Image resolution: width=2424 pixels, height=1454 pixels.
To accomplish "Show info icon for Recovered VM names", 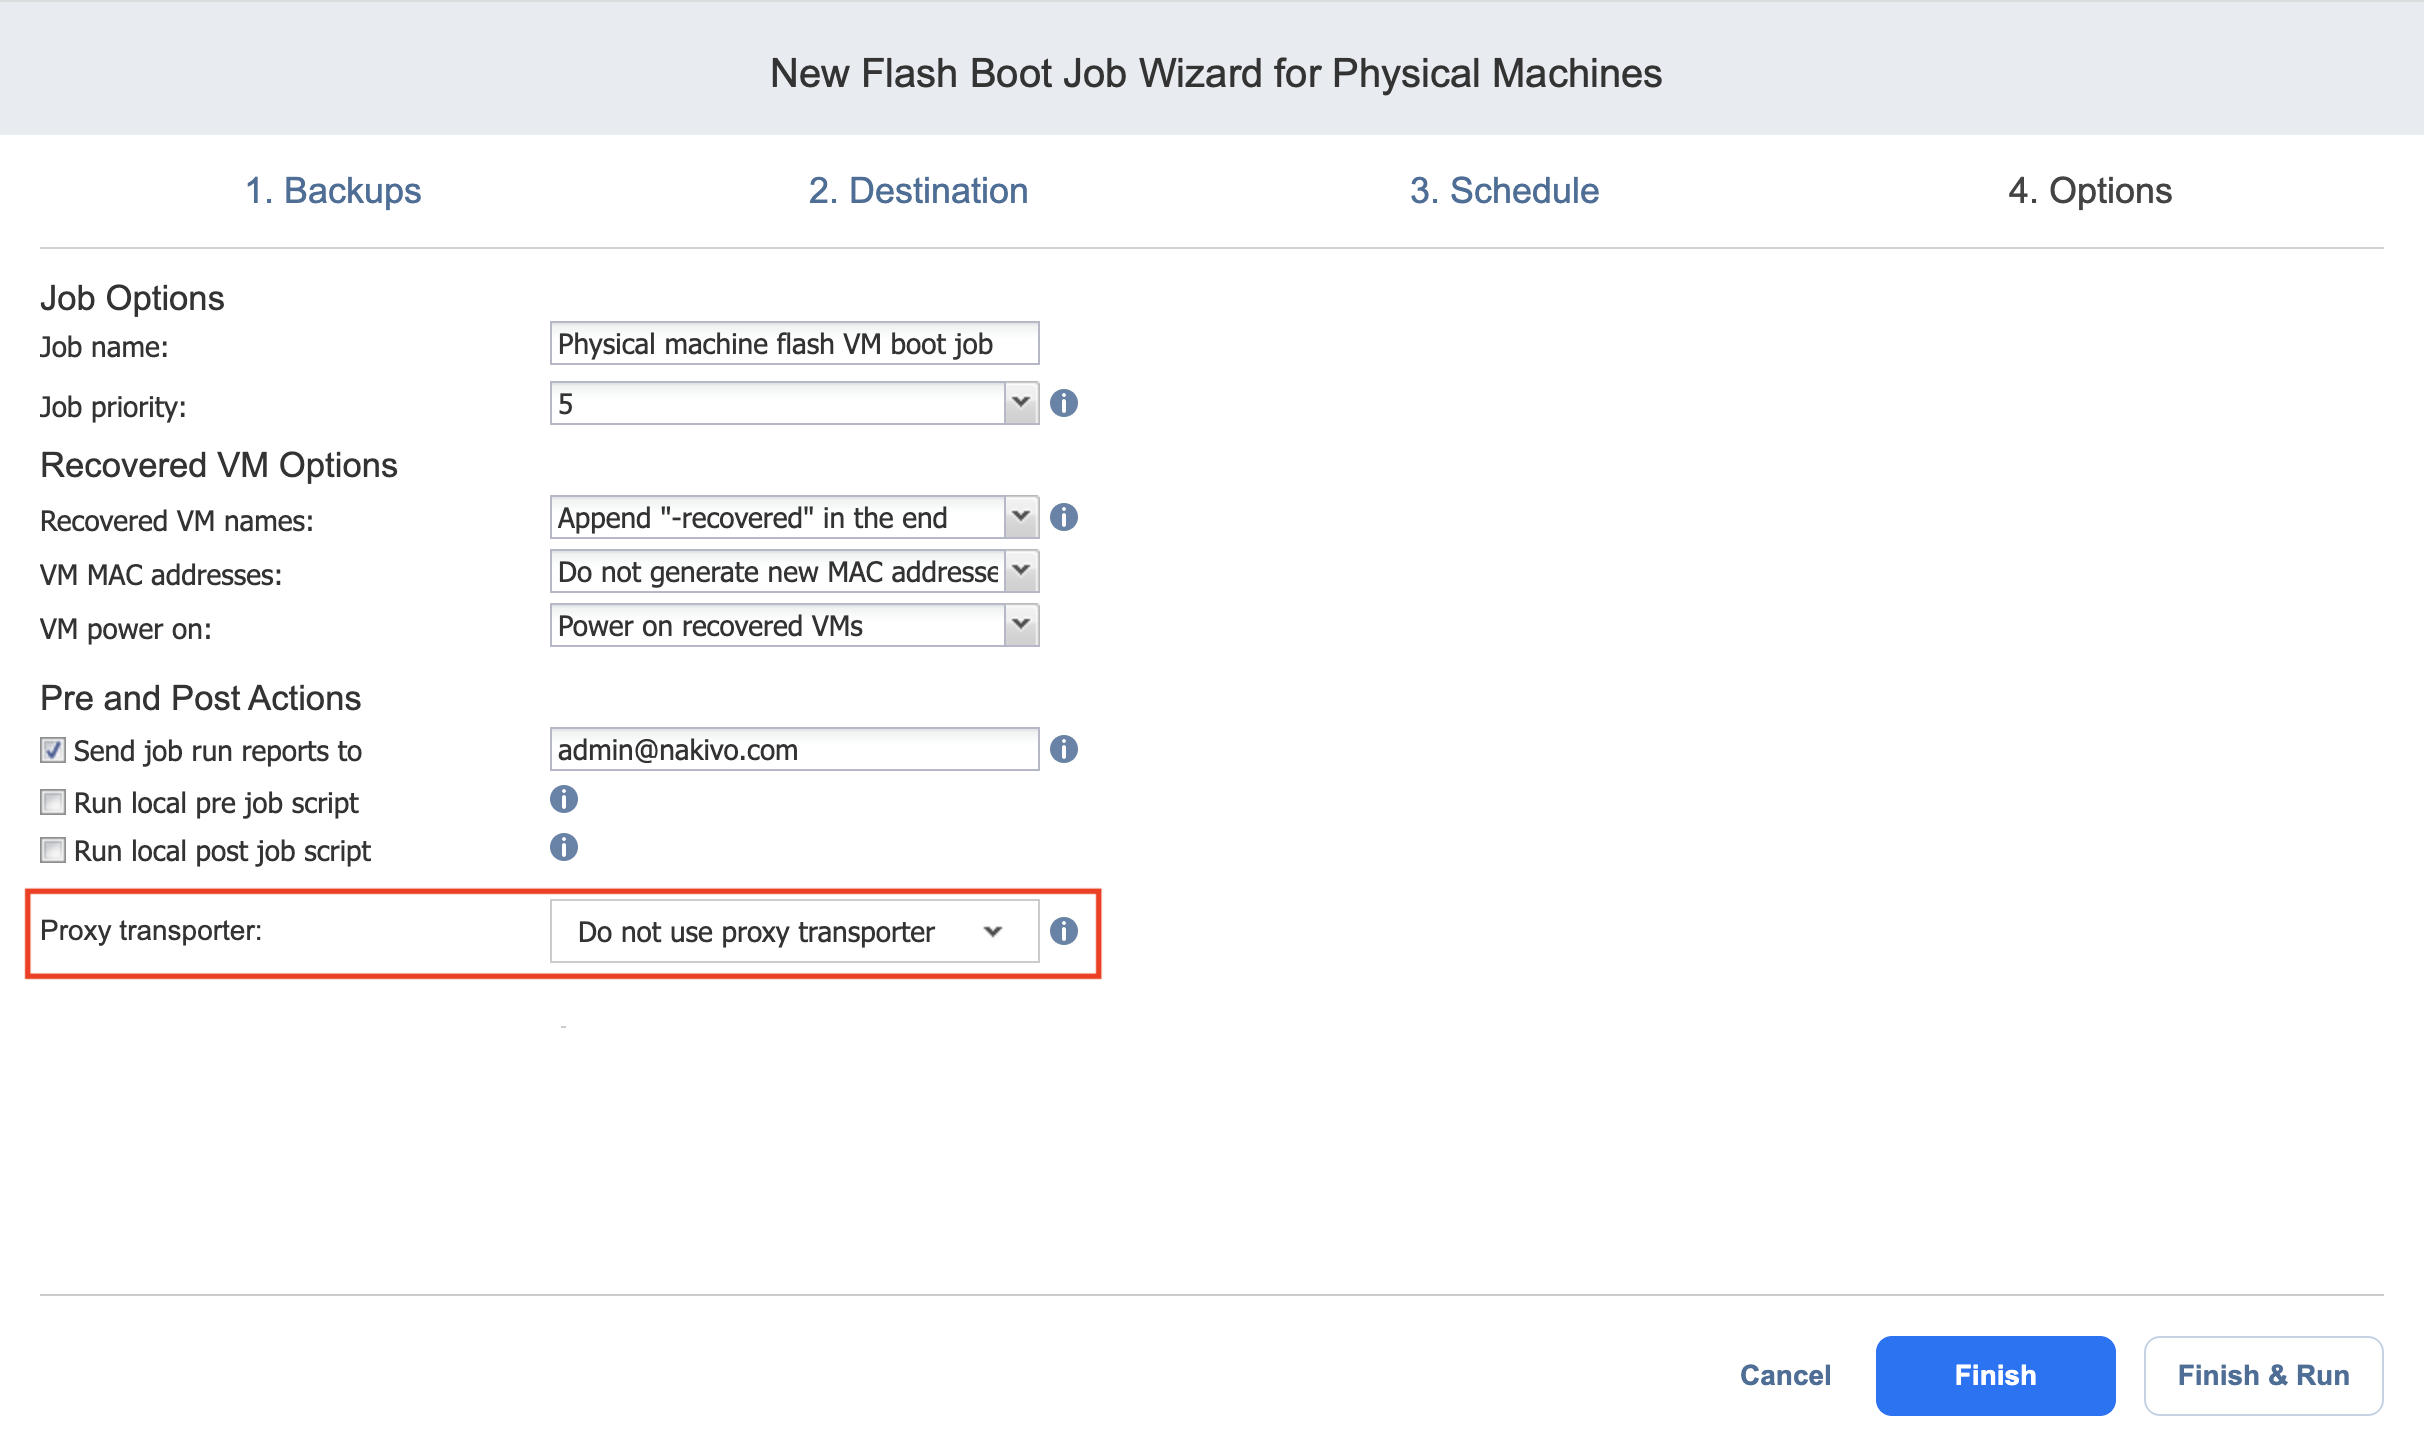I will [1064, 517].
